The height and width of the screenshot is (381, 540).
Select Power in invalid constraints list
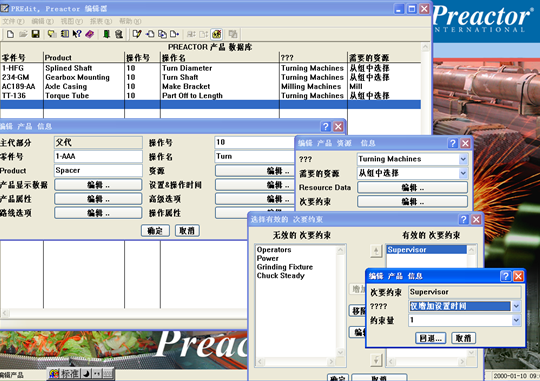click(268, 258)
